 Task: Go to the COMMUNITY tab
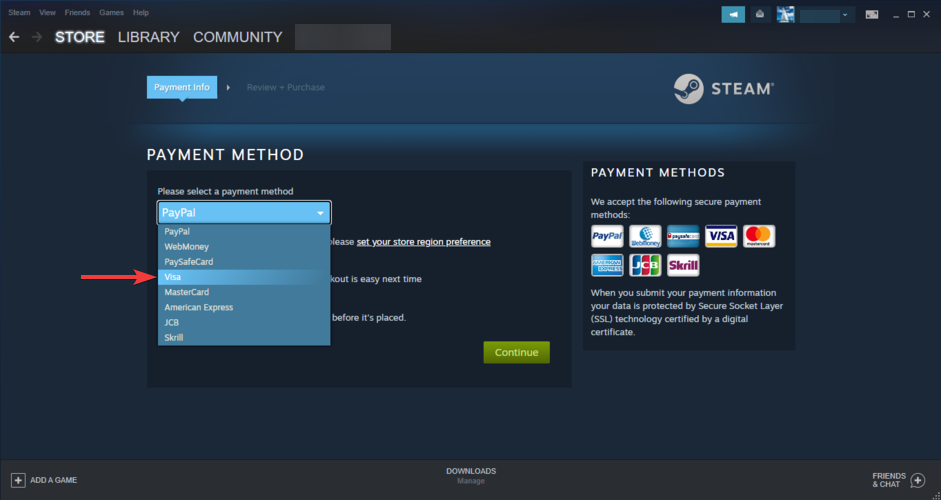pyautogui.click(x=238, y=37)
